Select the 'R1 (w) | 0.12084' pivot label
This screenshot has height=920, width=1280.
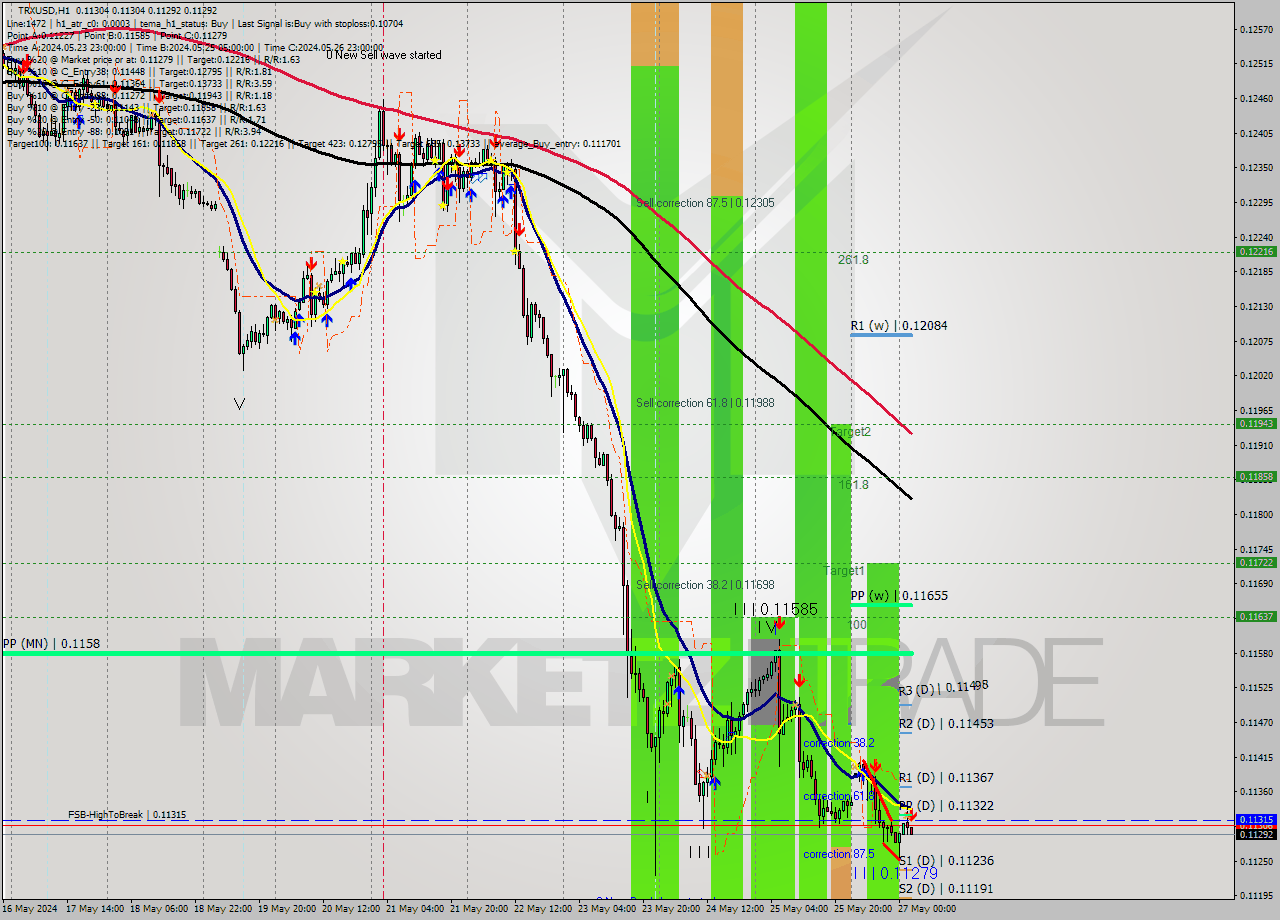click(899, 326)
